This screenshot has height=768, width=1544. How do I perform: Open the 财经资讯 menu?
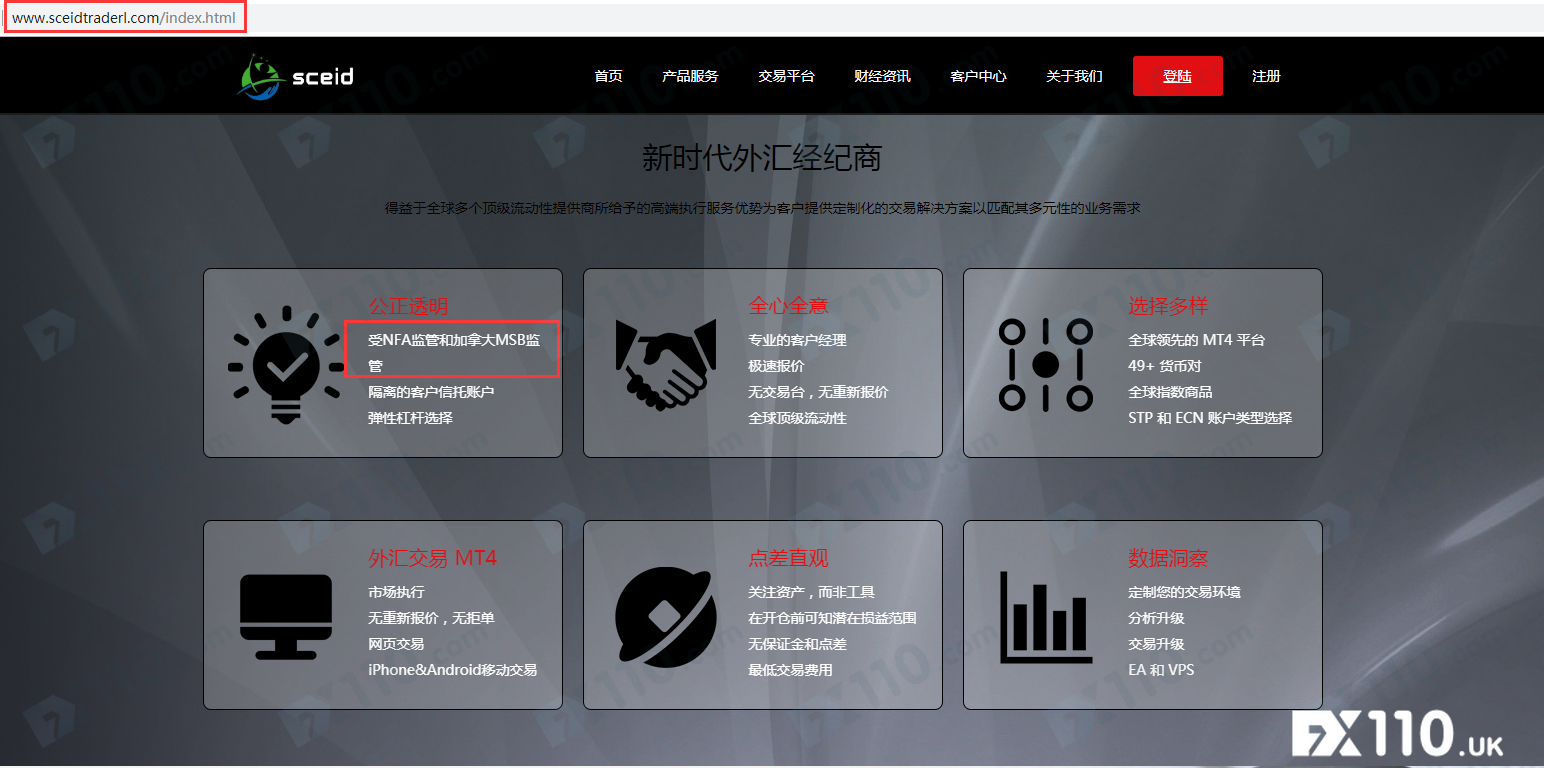point(882,76)
